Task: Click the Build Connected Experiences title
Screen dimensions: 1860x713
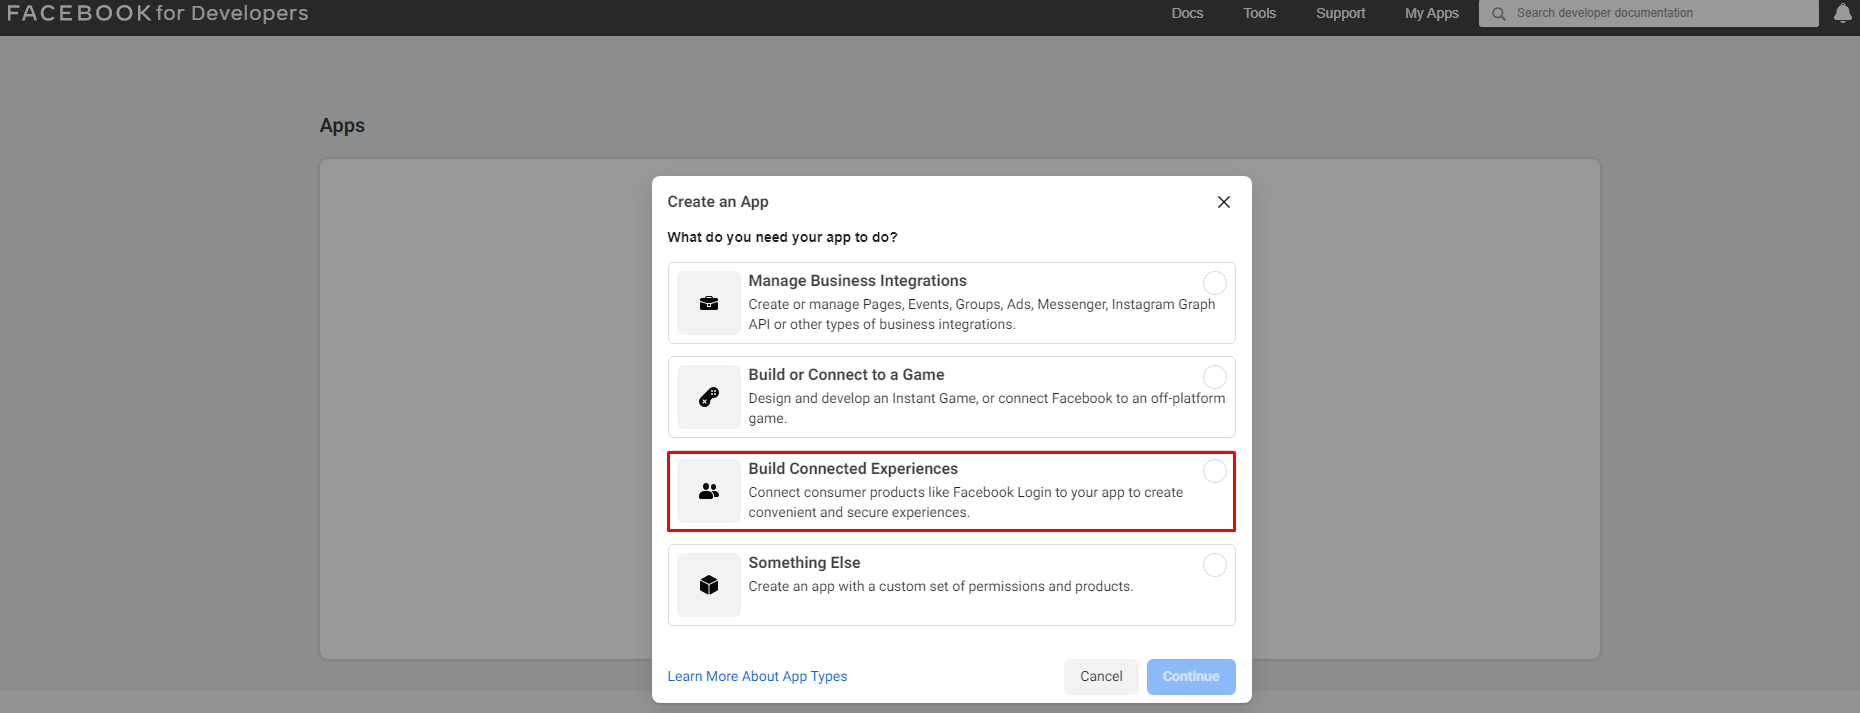Action: [x=853, y=469]
